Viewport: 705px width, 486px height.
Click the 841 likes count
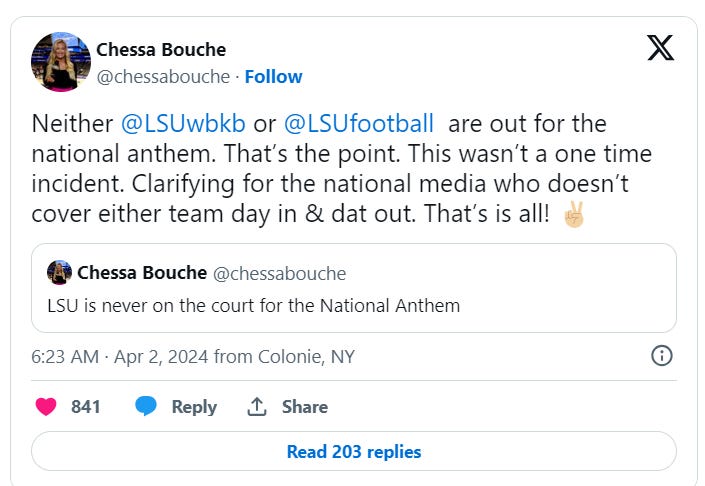click(x=86, y=406)
